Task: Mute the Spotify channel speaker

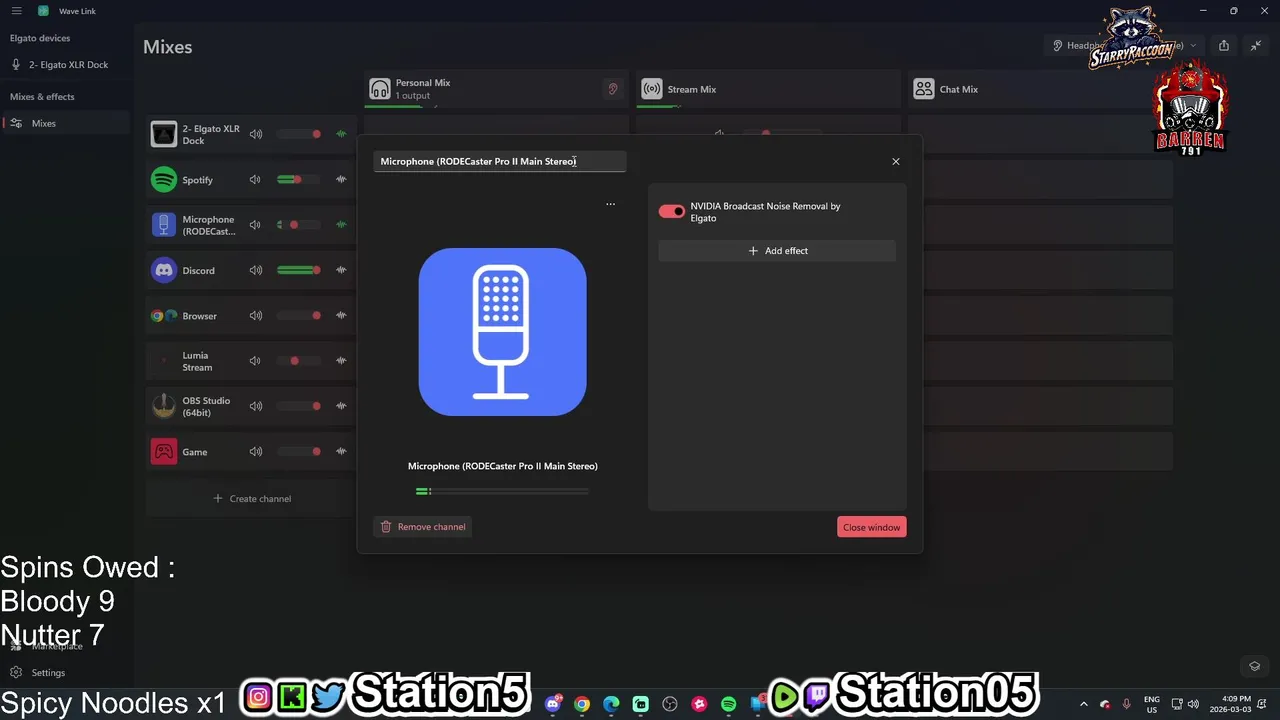Action: (256, 180)
